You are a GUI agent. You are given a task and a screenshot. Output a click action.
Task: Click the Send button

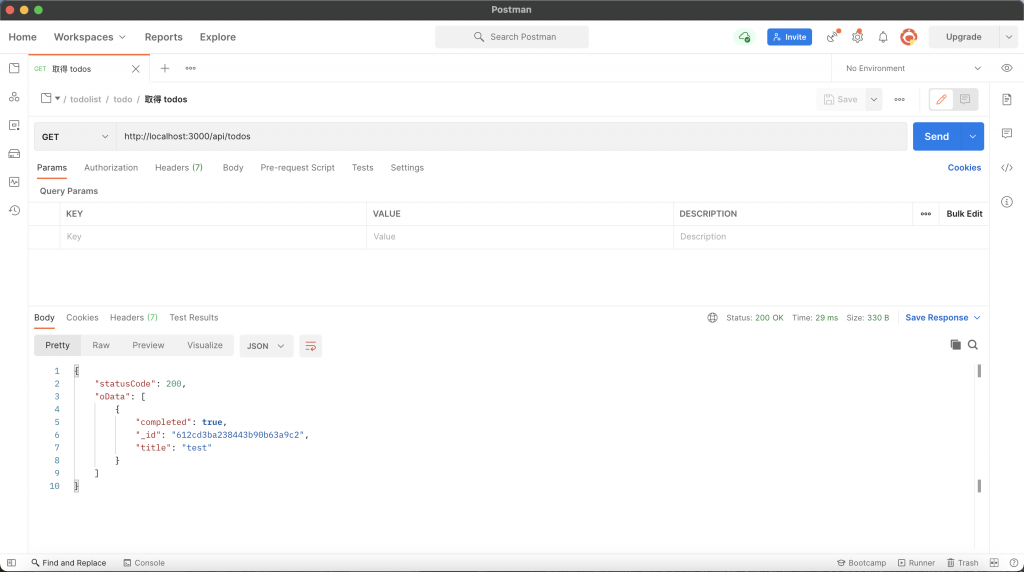point(936,136)
